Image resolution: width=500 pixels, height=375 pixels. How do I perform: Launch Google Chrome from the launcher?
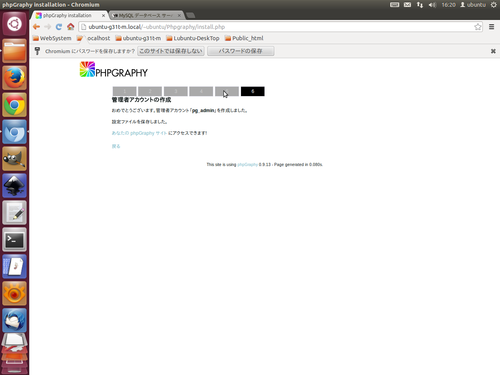point(14,105)
